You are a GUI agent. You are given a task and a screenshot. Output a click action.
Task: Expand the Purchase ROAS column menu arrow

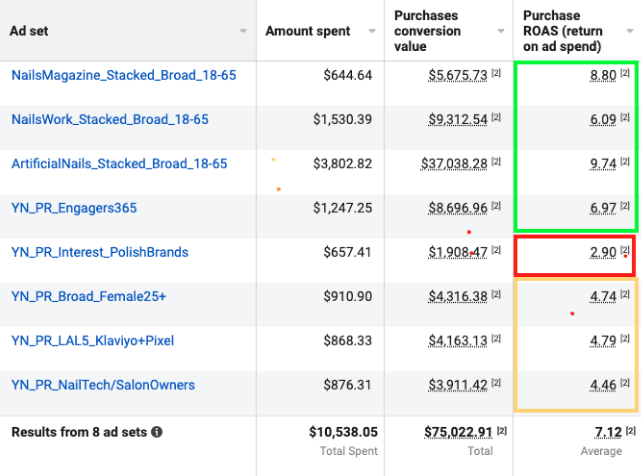pyautogui.click(x=629, y=32)
